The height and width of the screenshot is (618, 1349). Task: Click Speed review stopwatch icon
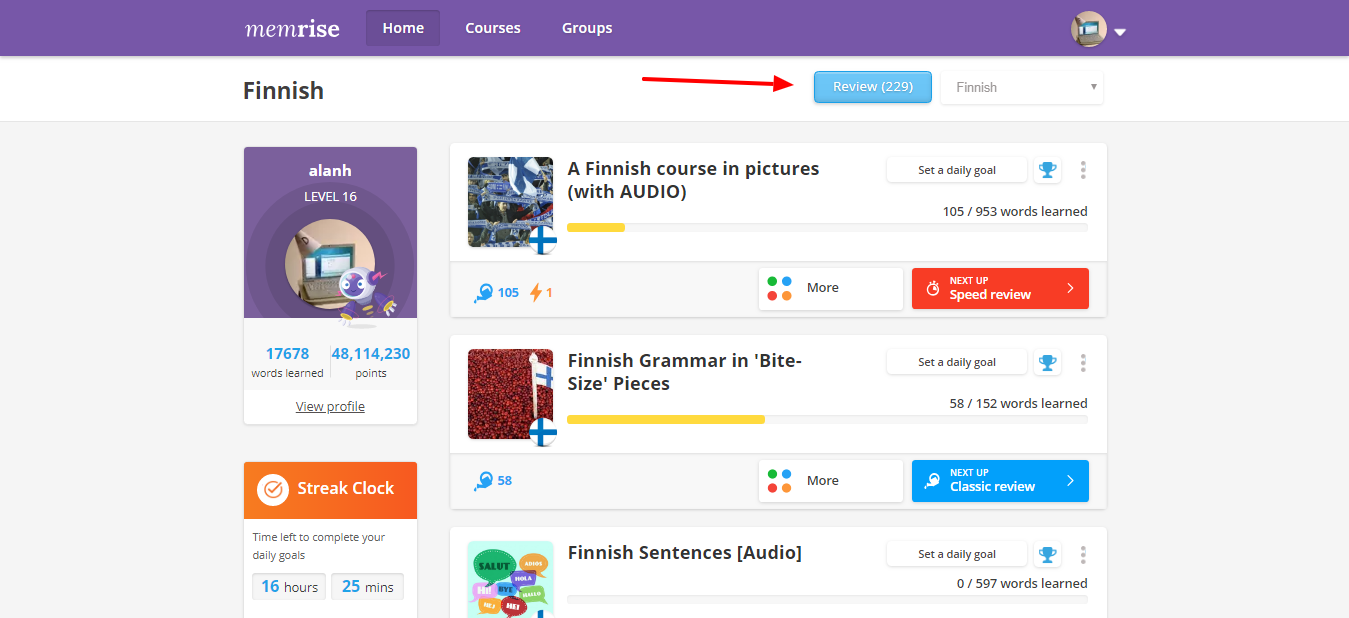(933, 288)
